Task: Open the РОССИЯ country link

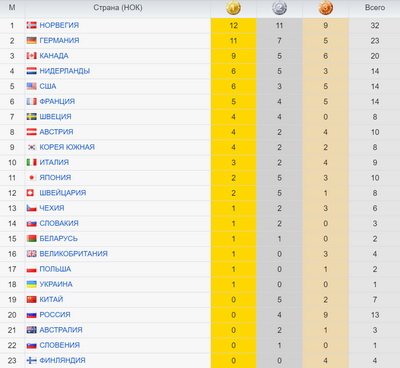Action: tap(55, 315)
